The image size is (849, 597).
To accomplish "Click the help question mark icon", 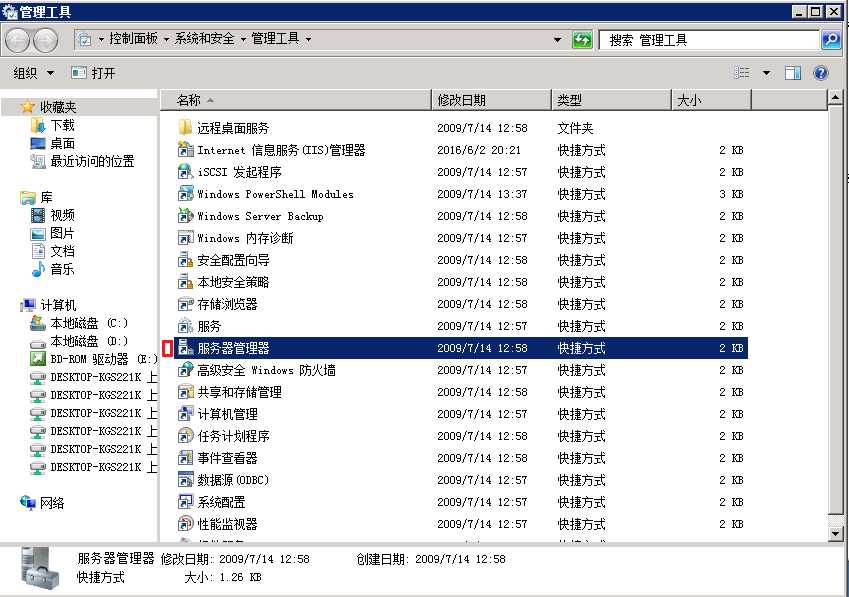I will (821, 73).
